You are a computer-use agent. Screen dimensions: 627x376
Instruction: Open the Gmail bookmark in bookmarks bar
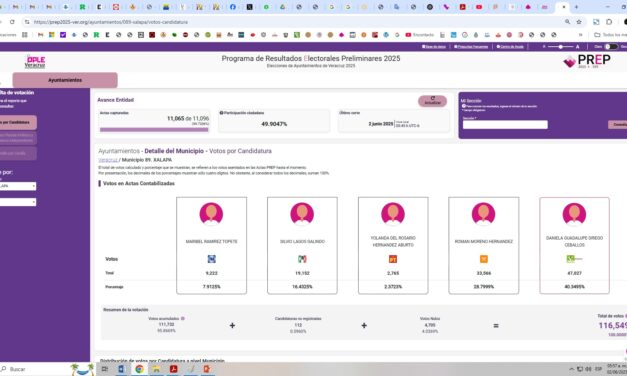[40, 35]
